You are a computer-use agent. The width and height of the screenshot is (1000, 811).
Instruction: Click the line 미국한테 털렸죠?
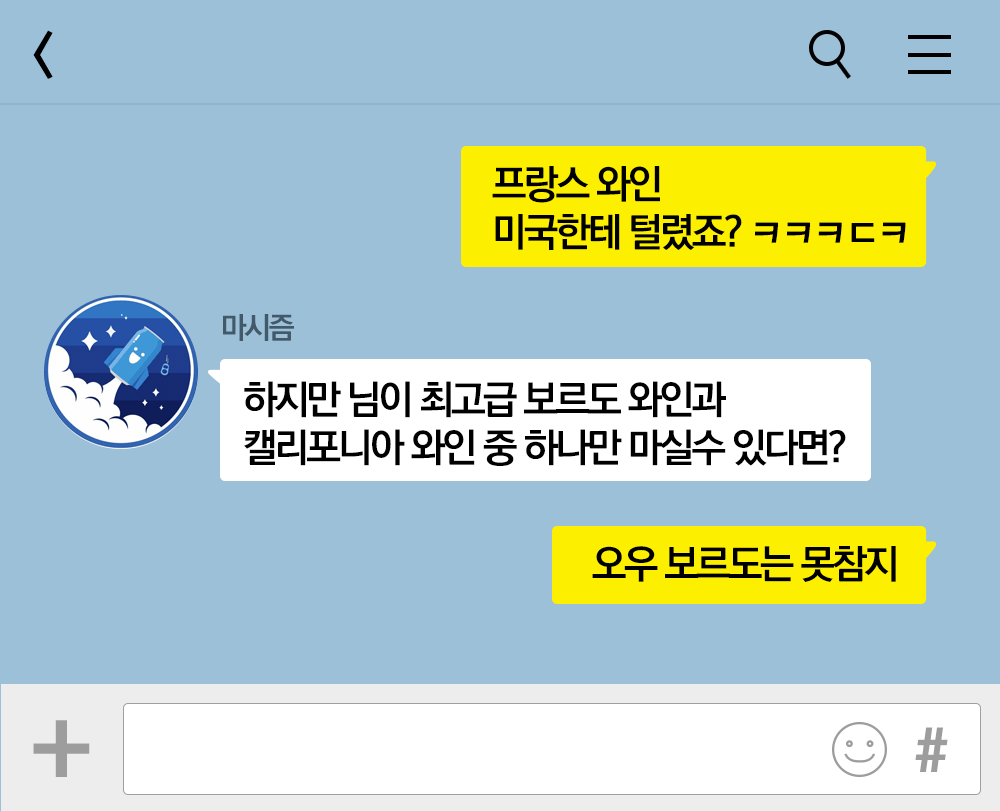tap(617, 231)
